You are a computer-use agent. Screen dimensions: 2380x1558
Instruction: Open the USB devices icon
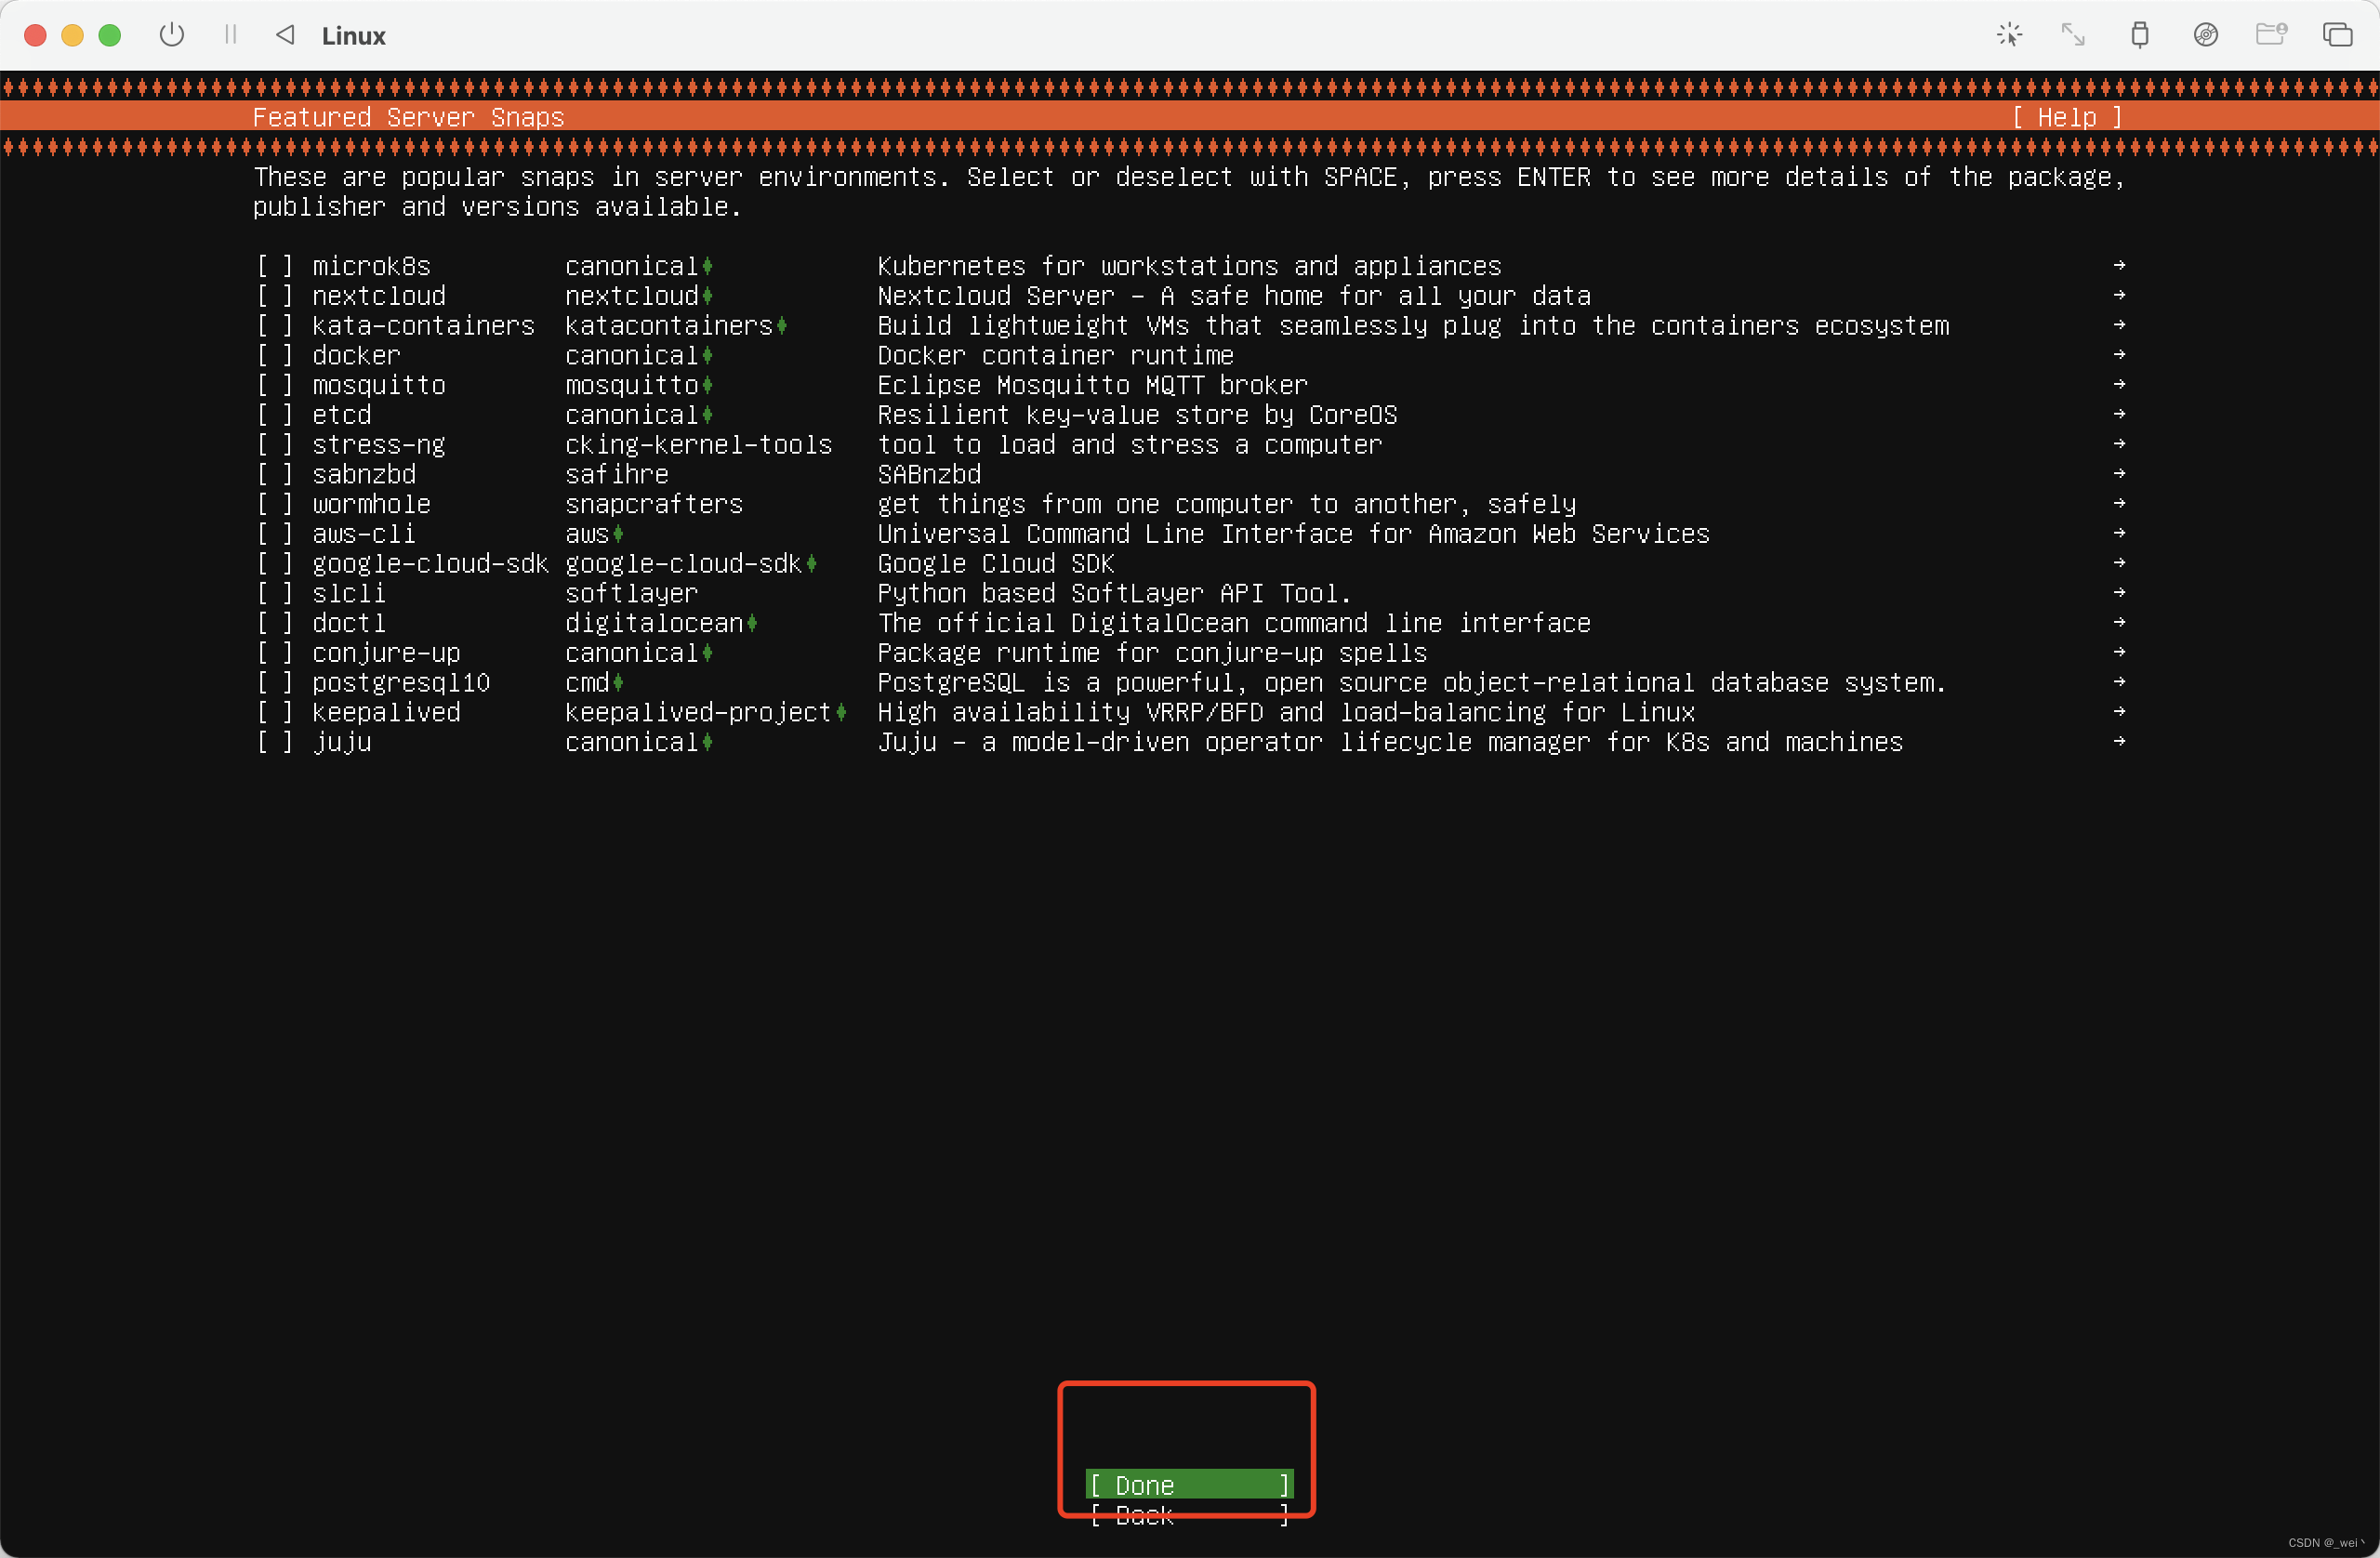click(2139, 35)
